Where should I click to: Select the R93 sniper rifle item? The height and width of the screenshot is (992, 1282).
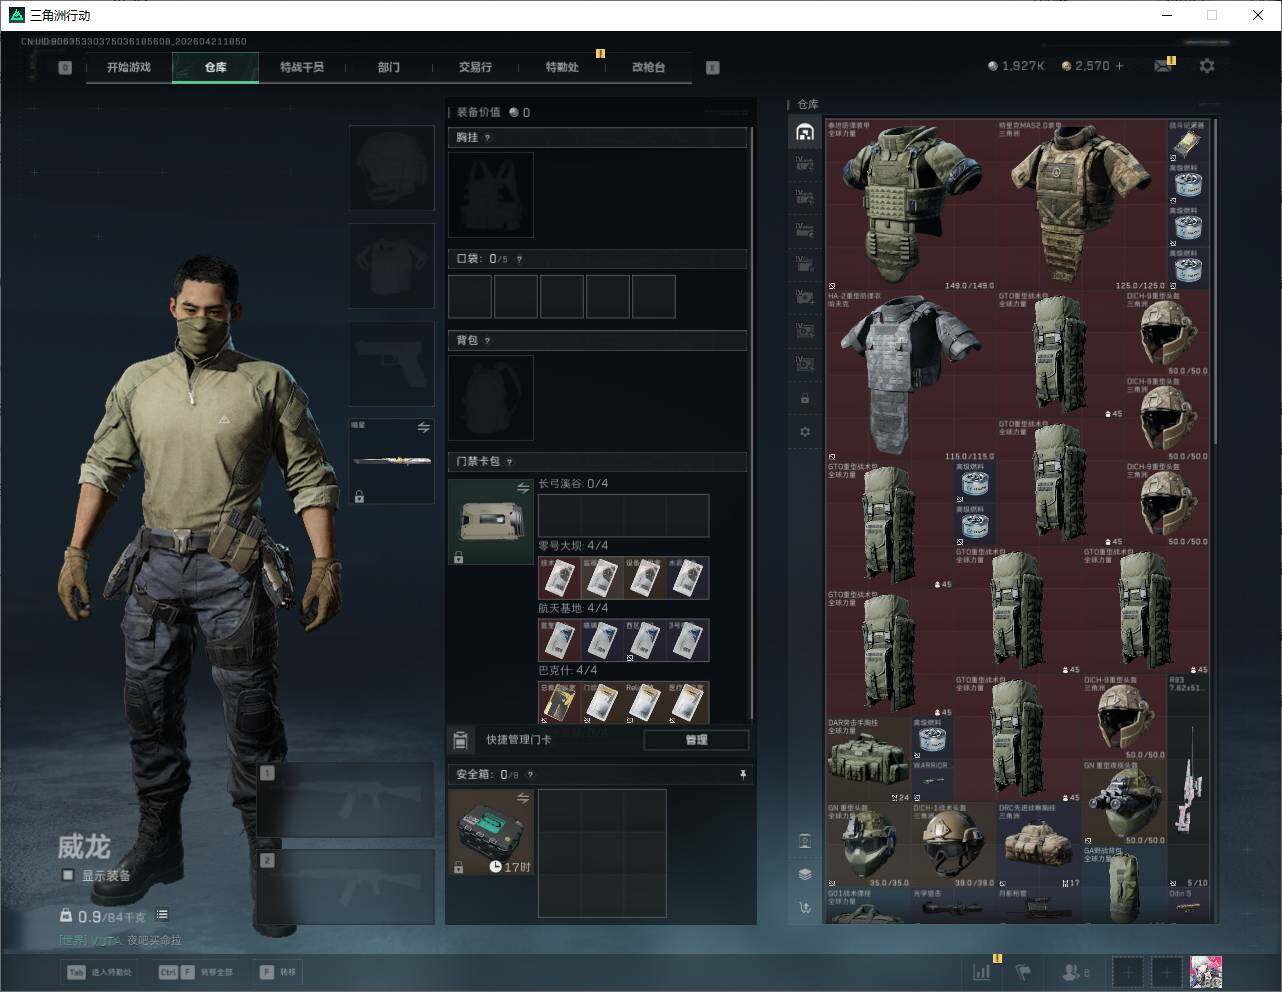point(1189,782)
